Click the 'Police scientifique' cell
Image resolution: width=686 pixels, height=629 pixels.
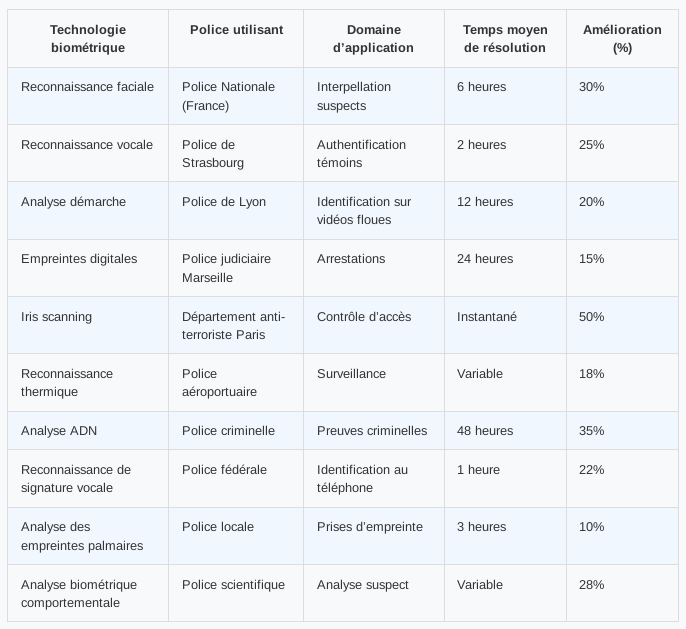[233, 585]
